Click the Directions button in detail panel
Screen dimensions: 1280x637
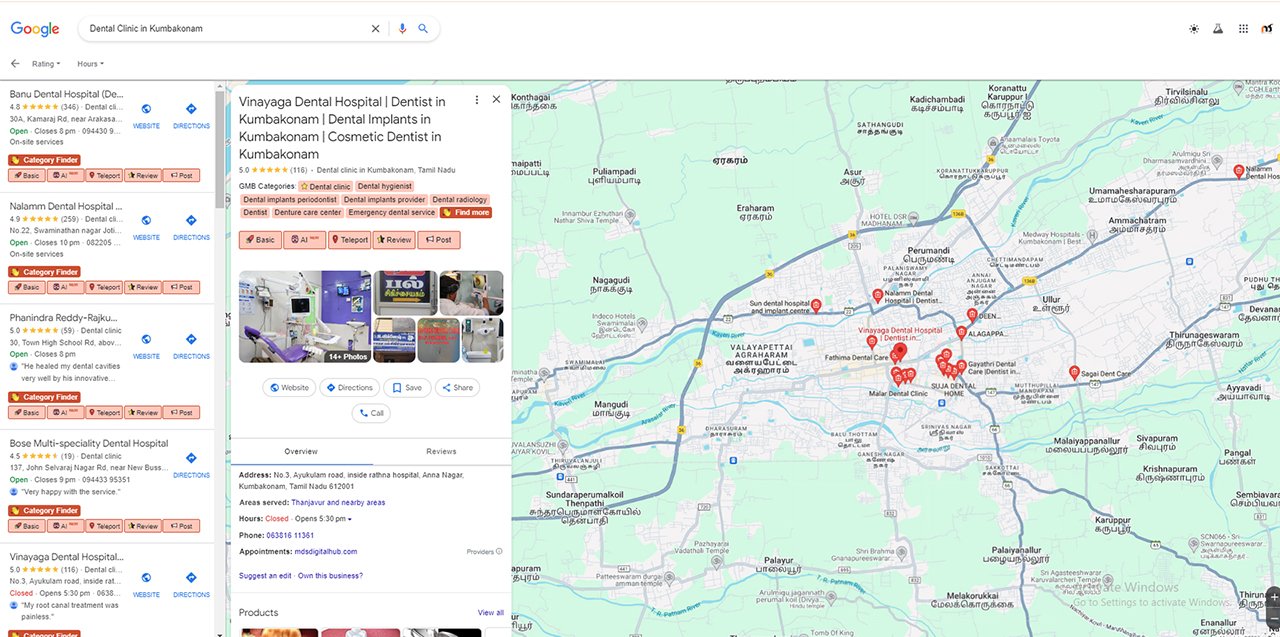pyautogui.click(x=349, y=388)
